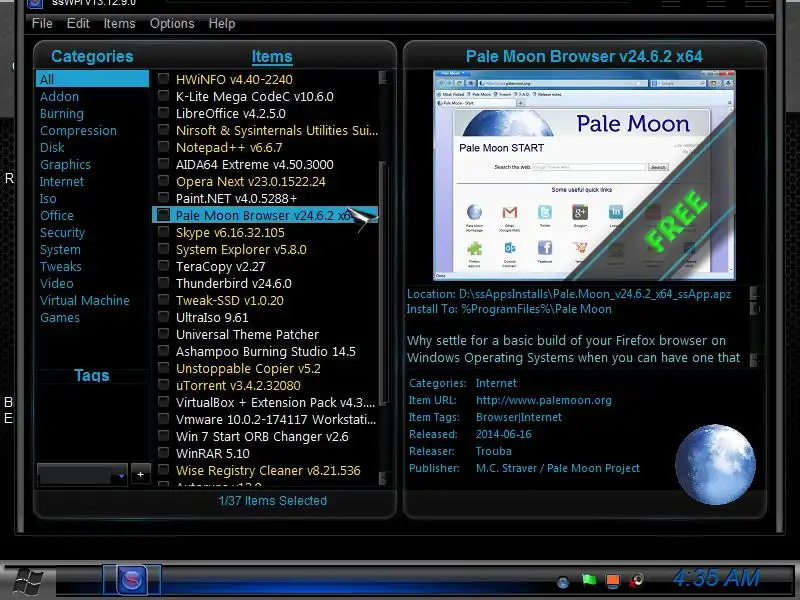Select the Burning category
Screen dimensions: 800x600
pyautogui.click(x=62, y=113)
